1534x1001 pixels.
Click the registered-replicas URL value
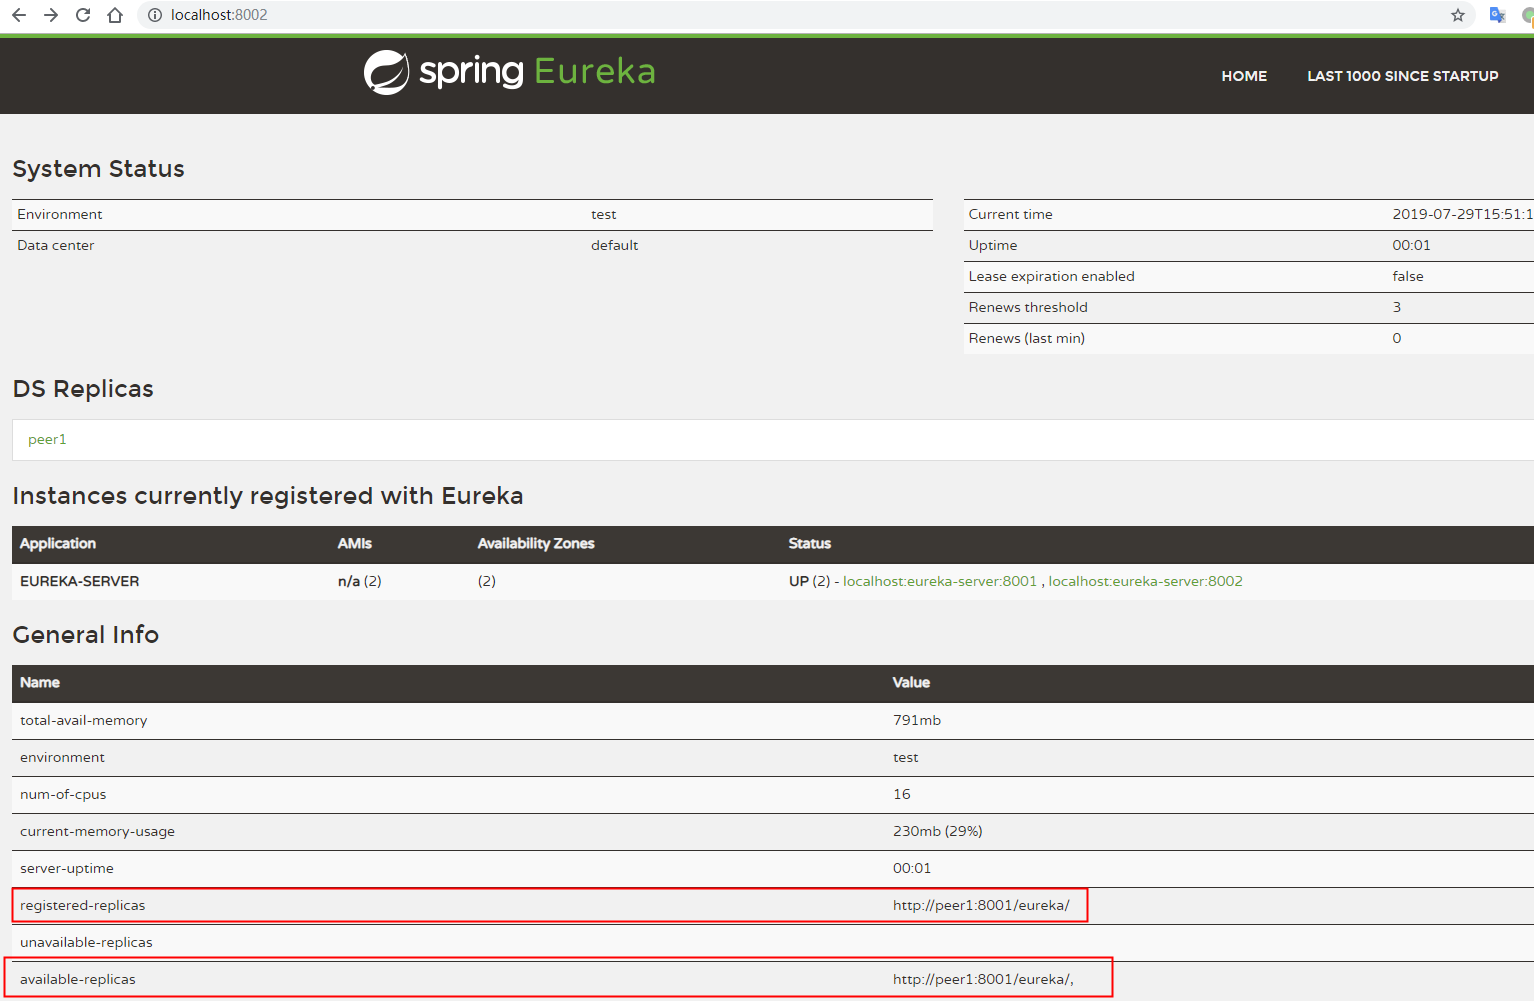tap(981, 905)
